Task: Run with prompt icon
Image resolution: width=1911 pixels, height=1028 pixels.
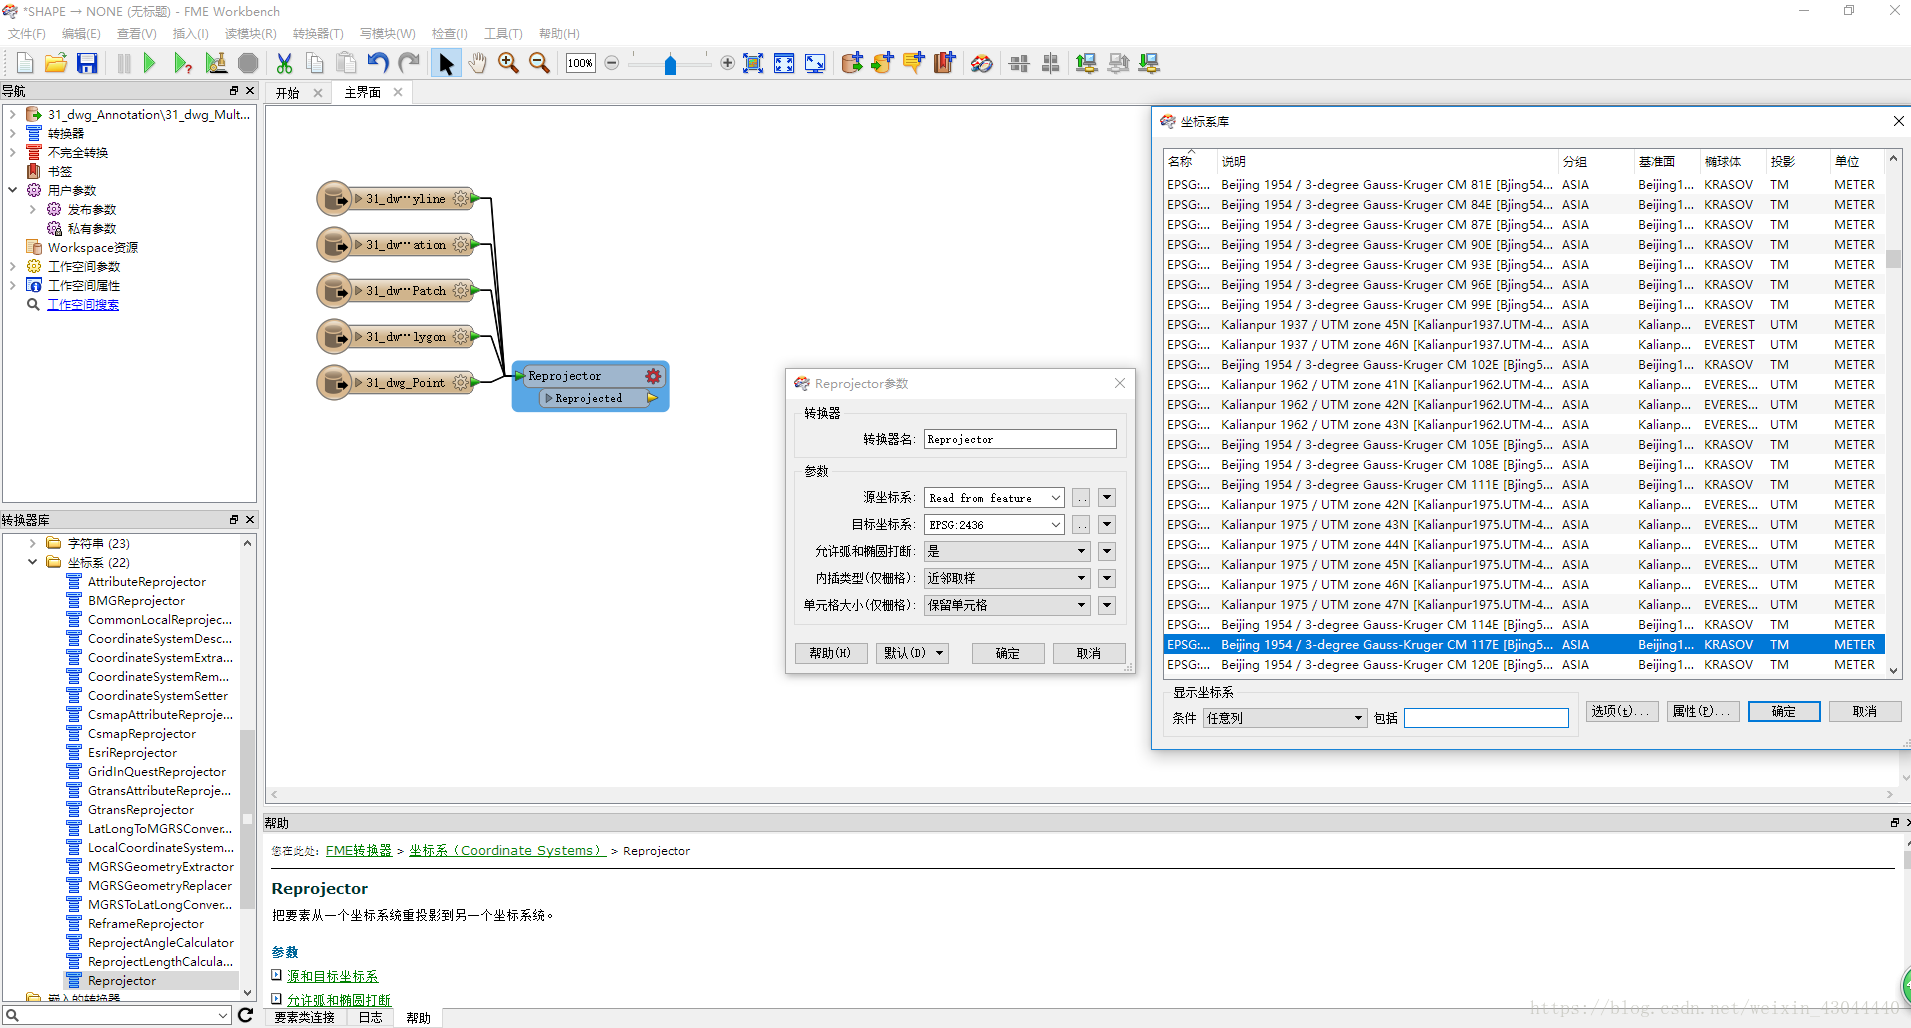Action: [x=182, y=63]
